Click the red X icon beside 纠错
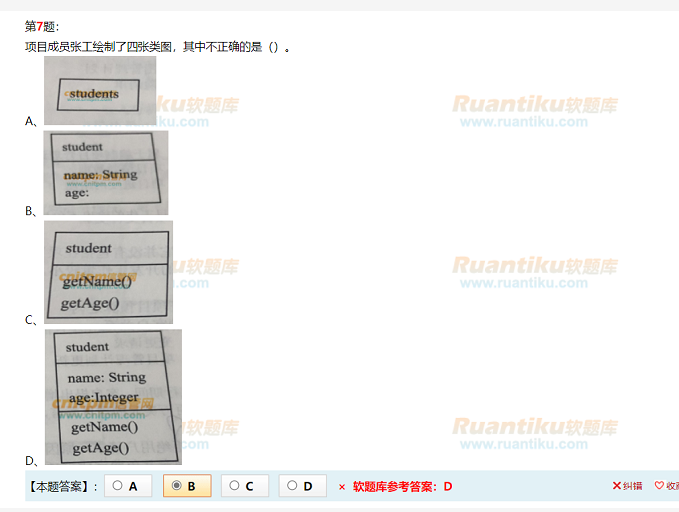This screenshot has height=512, width=679. coord(616,486)
